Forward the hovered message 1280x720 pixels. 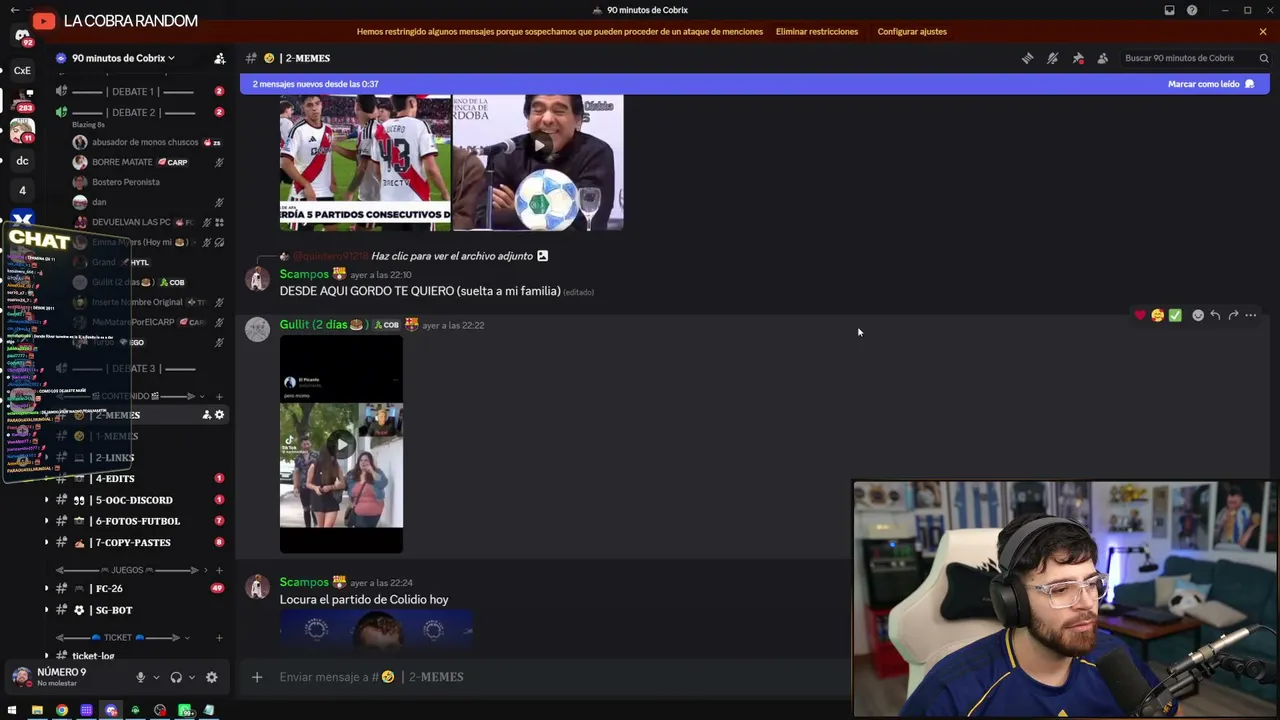[x=1233, y=315]
